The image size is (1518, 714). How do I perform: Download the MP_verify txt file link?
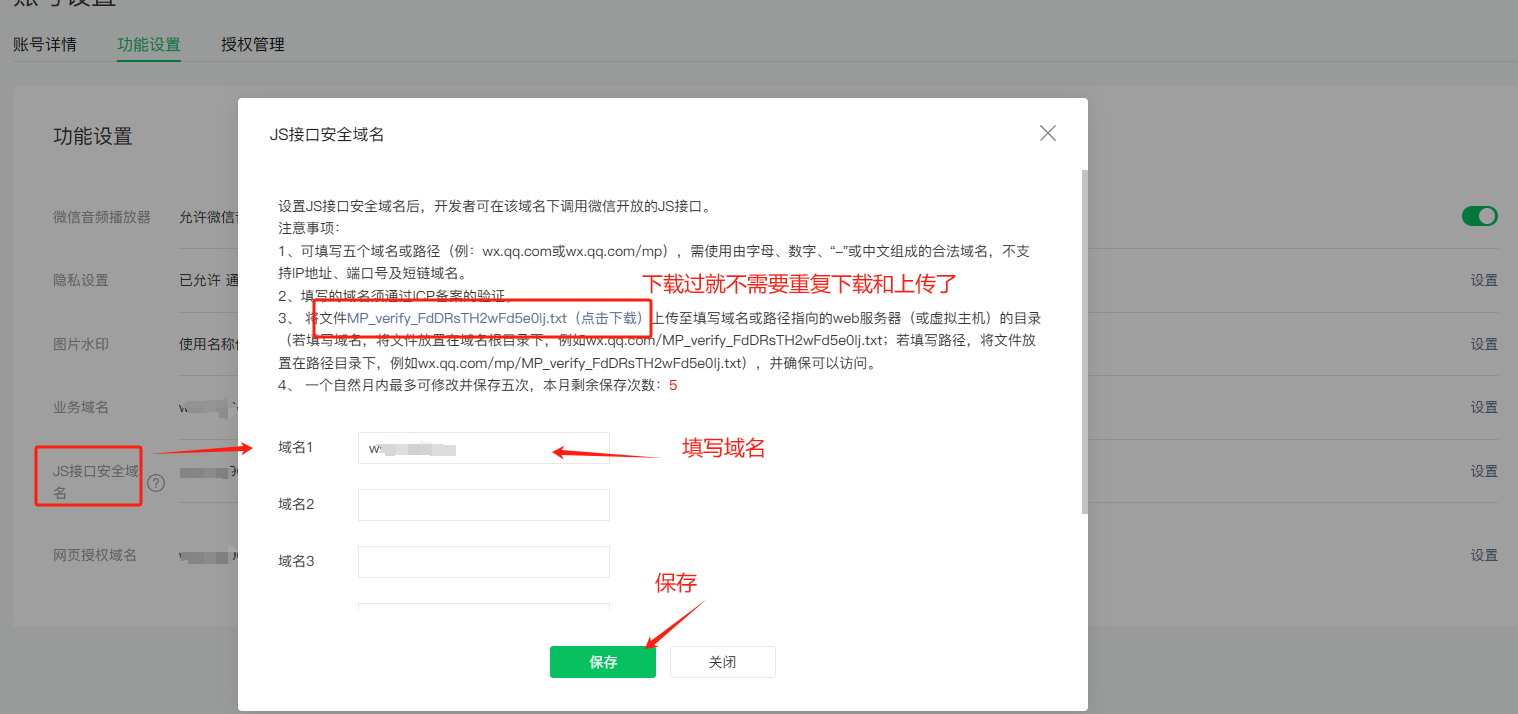coord(494,318)
